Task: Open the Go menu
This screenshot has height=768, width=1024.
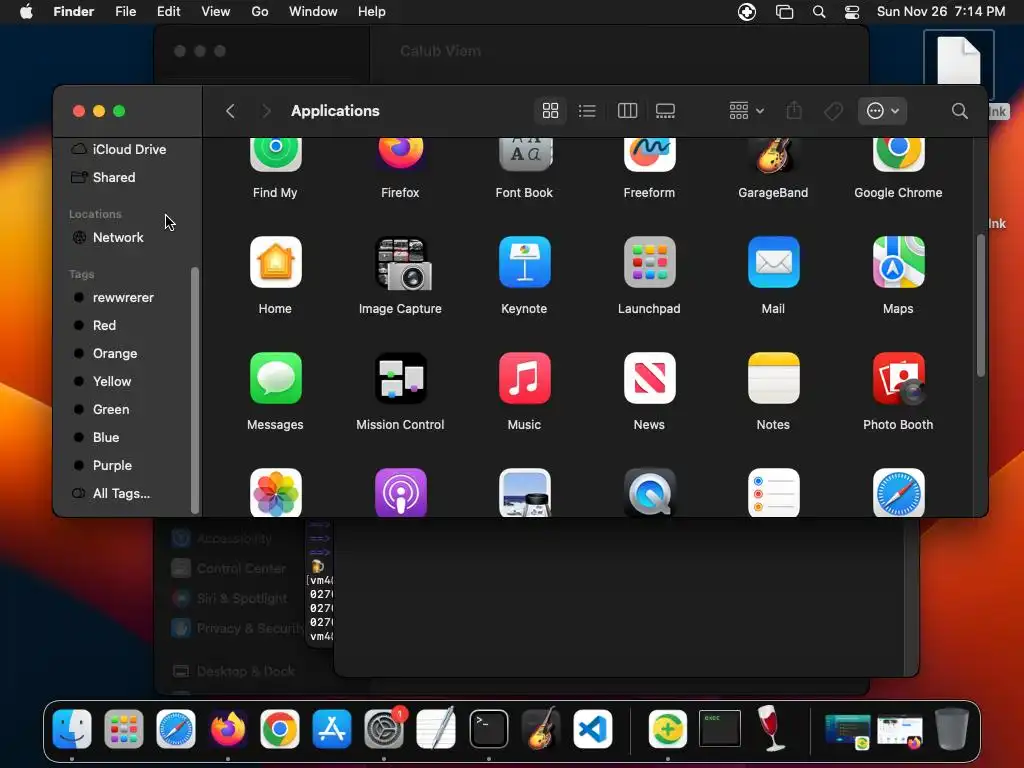Action: click(260, 12)
